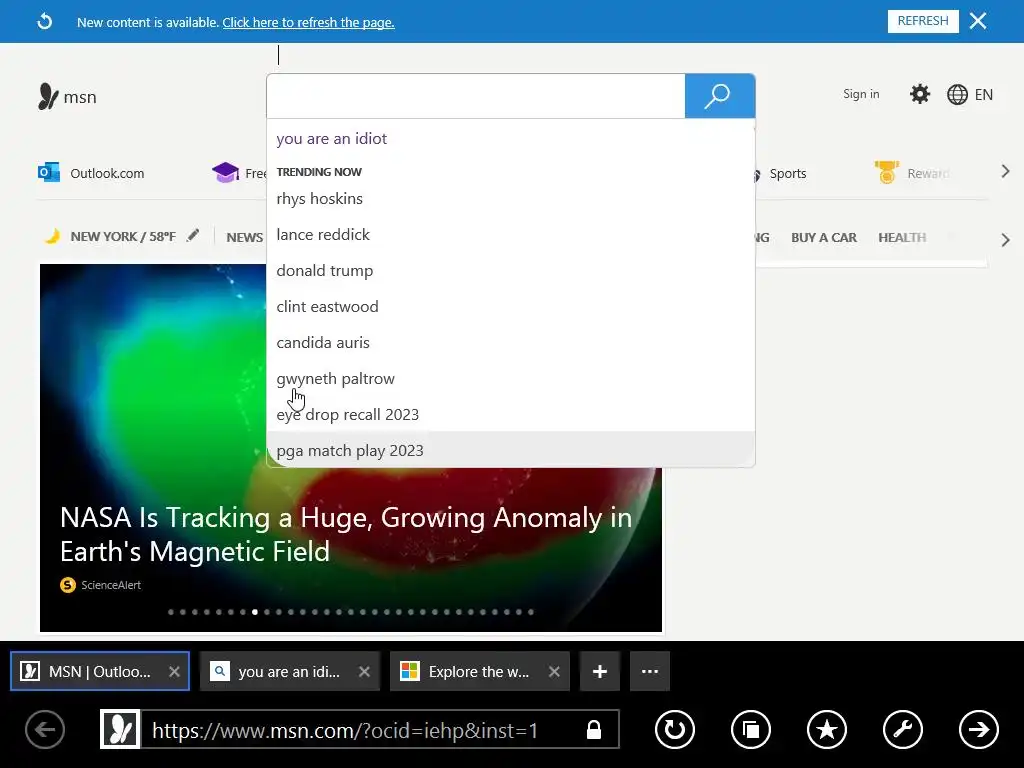
Task: Open the page tools wrench button
Action: pos(903,729)
